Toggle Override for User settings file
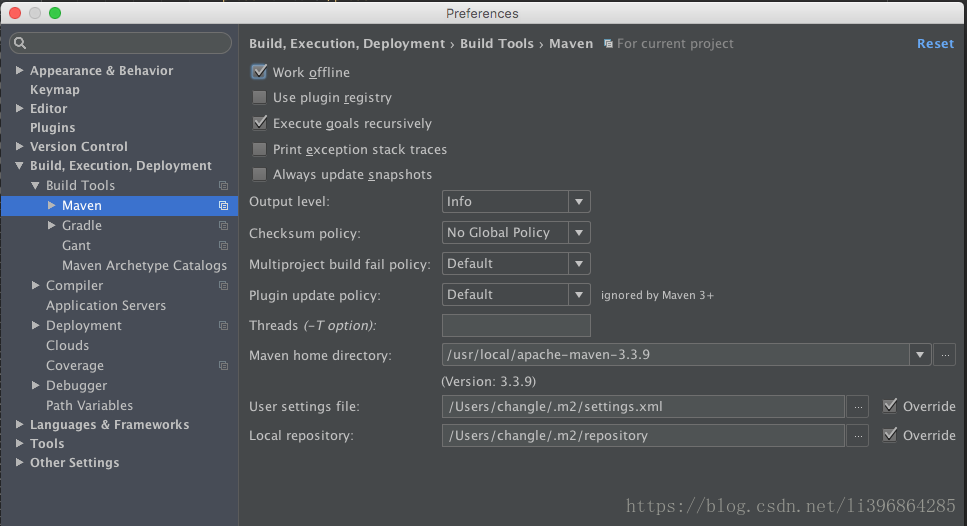This screenshot has height=526, width=967. coord(889,406)
